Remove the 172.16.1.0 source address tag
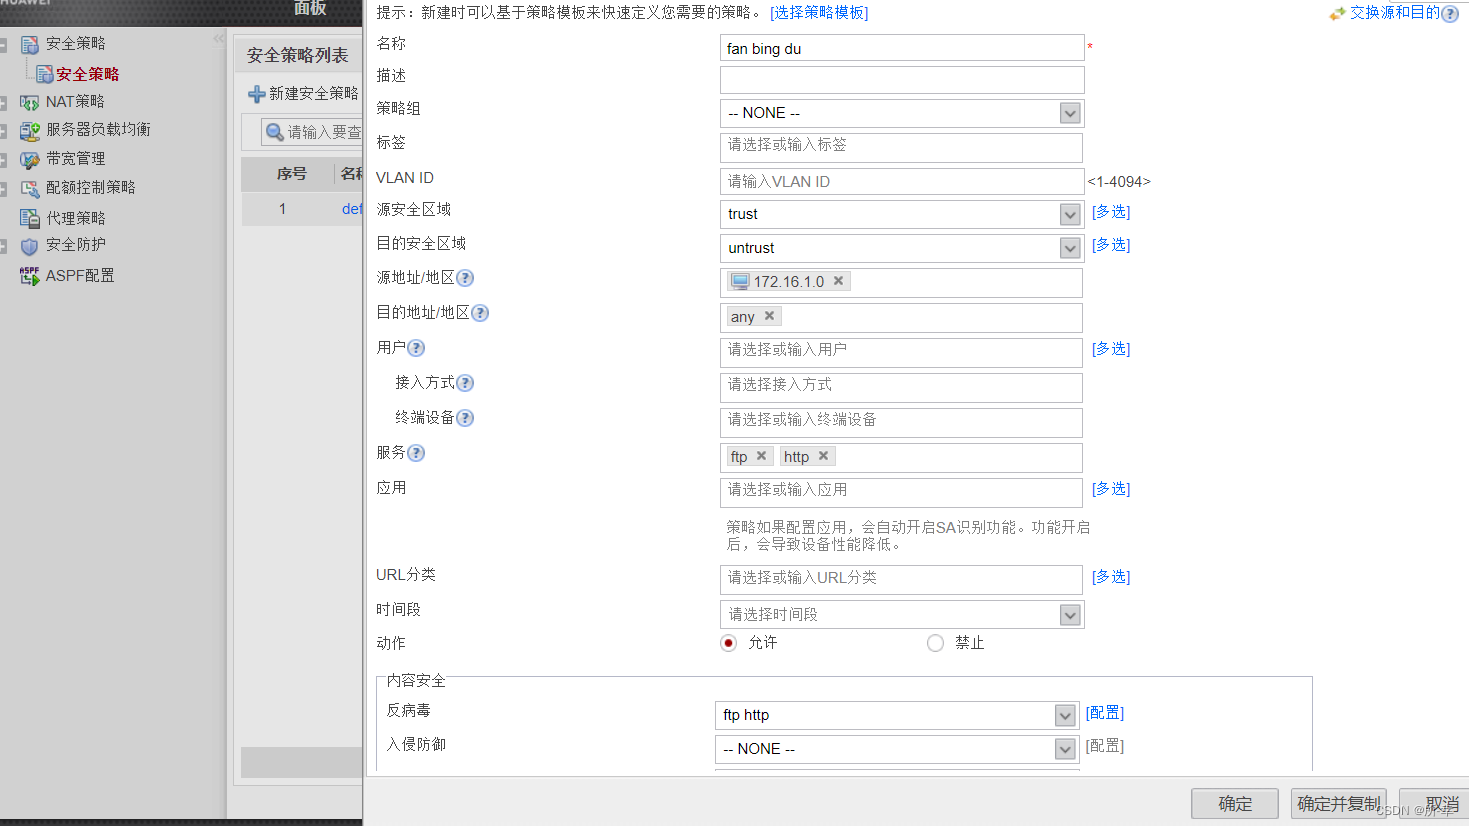 click(x=838, y=281)
